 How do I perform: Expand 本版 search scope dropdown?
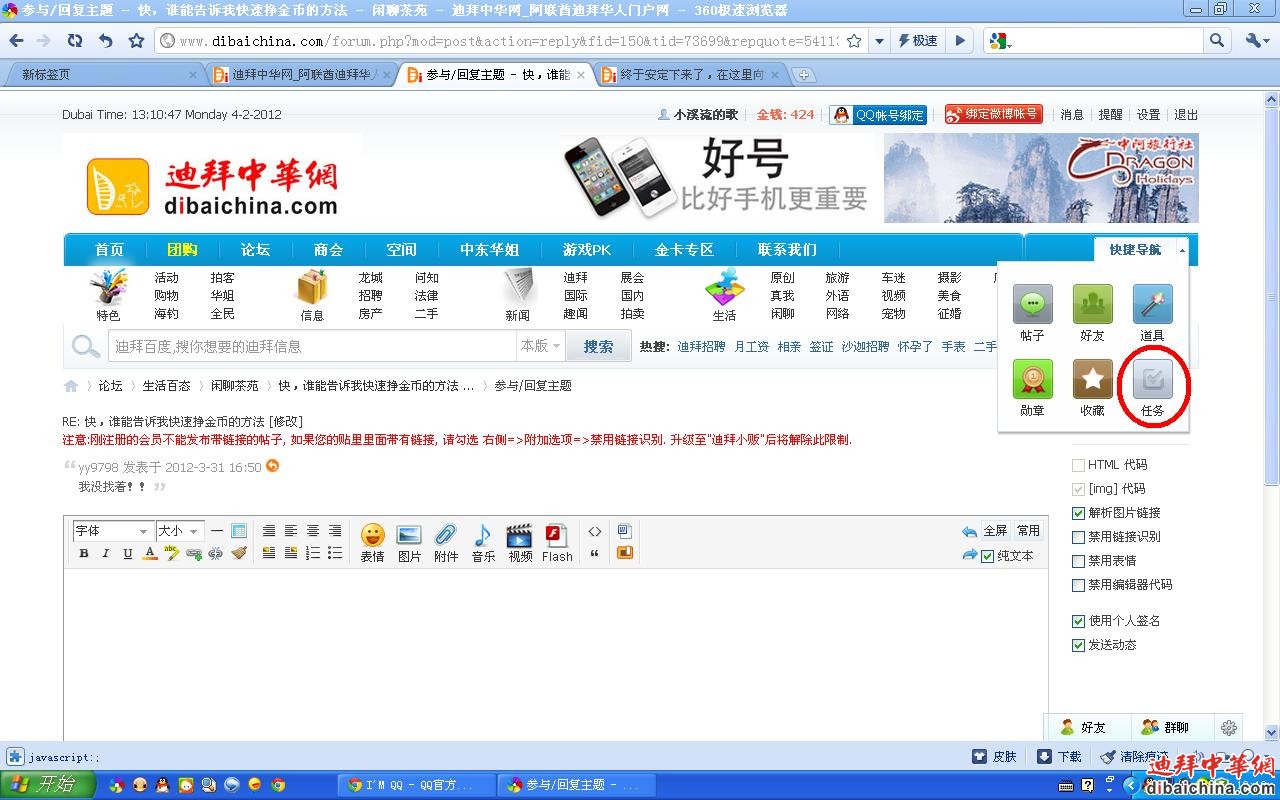[541, 346]
